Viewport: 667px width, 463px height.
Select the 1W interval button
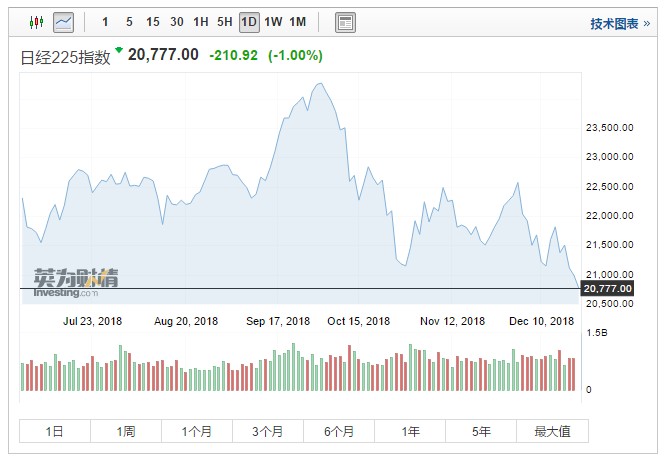coord(273,22)
